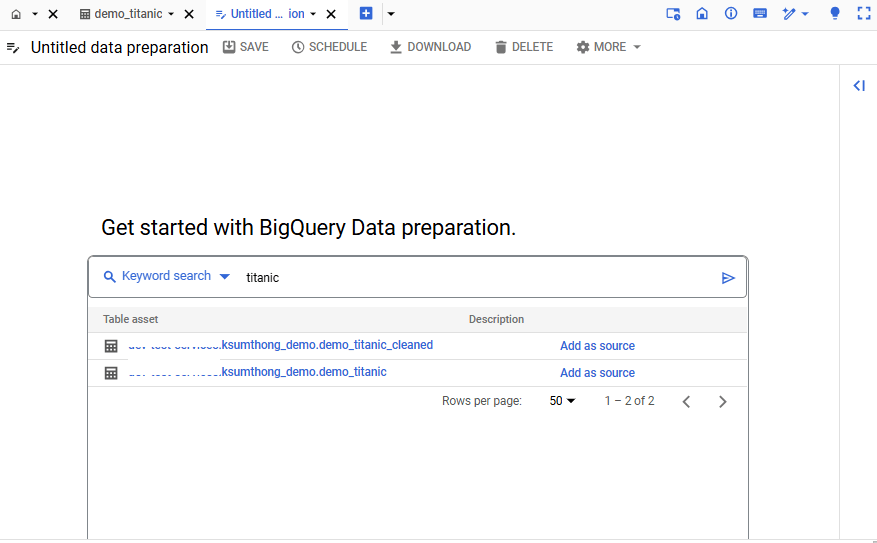Screen dimensions: 877x543
Task: Click the lightbulb icon in top bar
Action: click(835, 14)
